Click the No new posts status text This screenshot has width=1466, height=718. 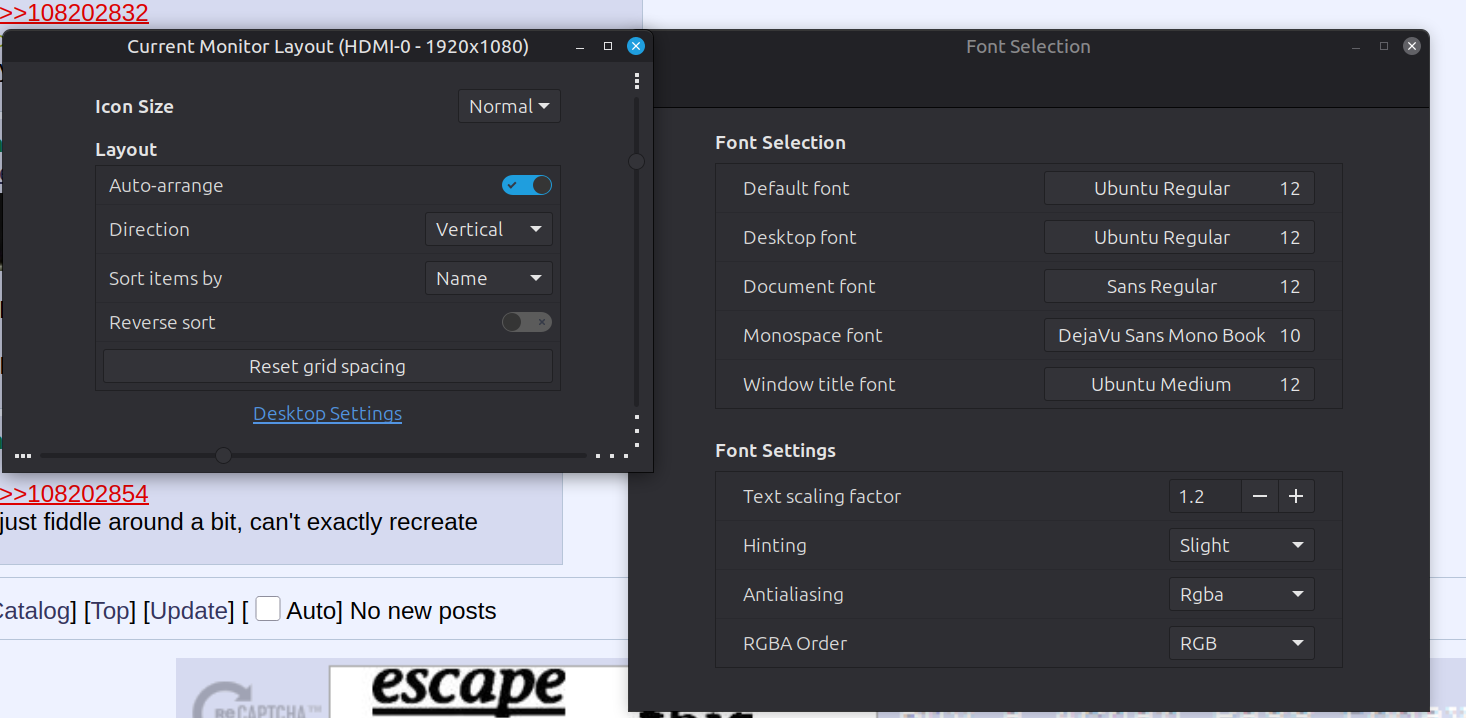pos(423,611)
